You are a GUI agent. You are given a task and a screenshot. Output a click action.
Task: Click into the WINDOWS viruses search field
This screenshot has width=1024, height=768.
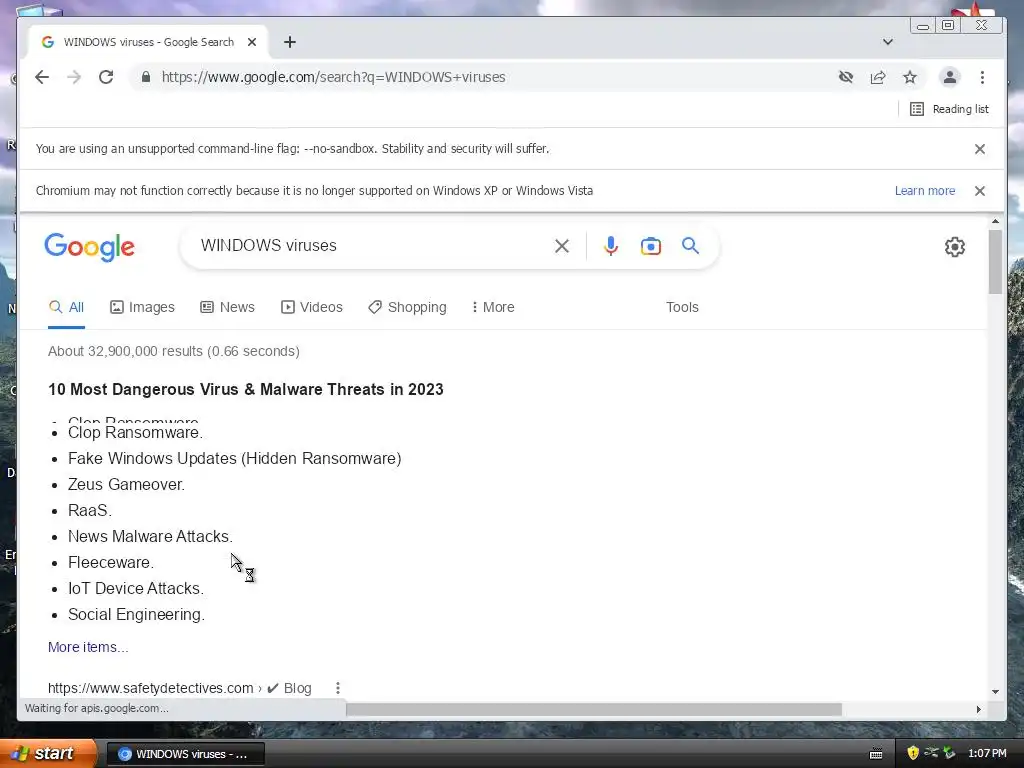coord(372,246)
